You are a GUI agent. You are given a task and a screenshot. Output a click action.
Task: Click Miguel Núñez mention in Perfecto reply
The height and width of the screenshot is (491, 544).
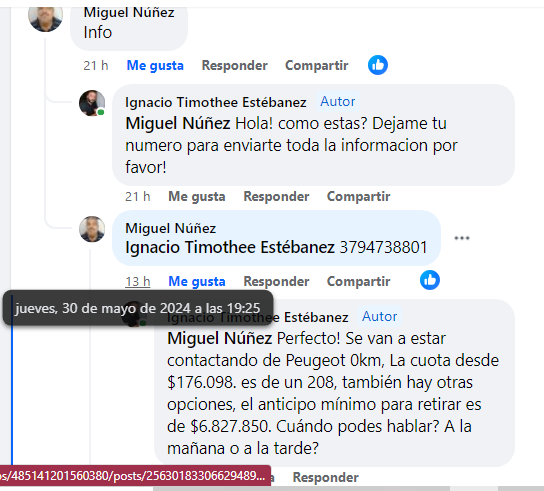(219, 338)
